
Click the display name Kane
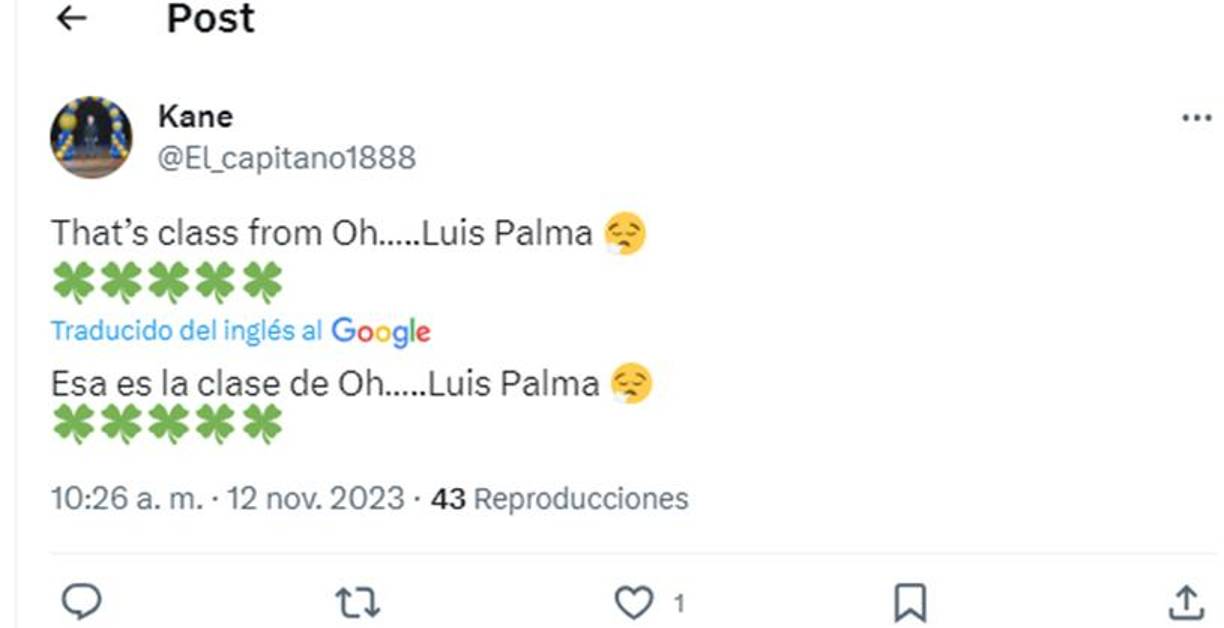click(x=195, y=117)
